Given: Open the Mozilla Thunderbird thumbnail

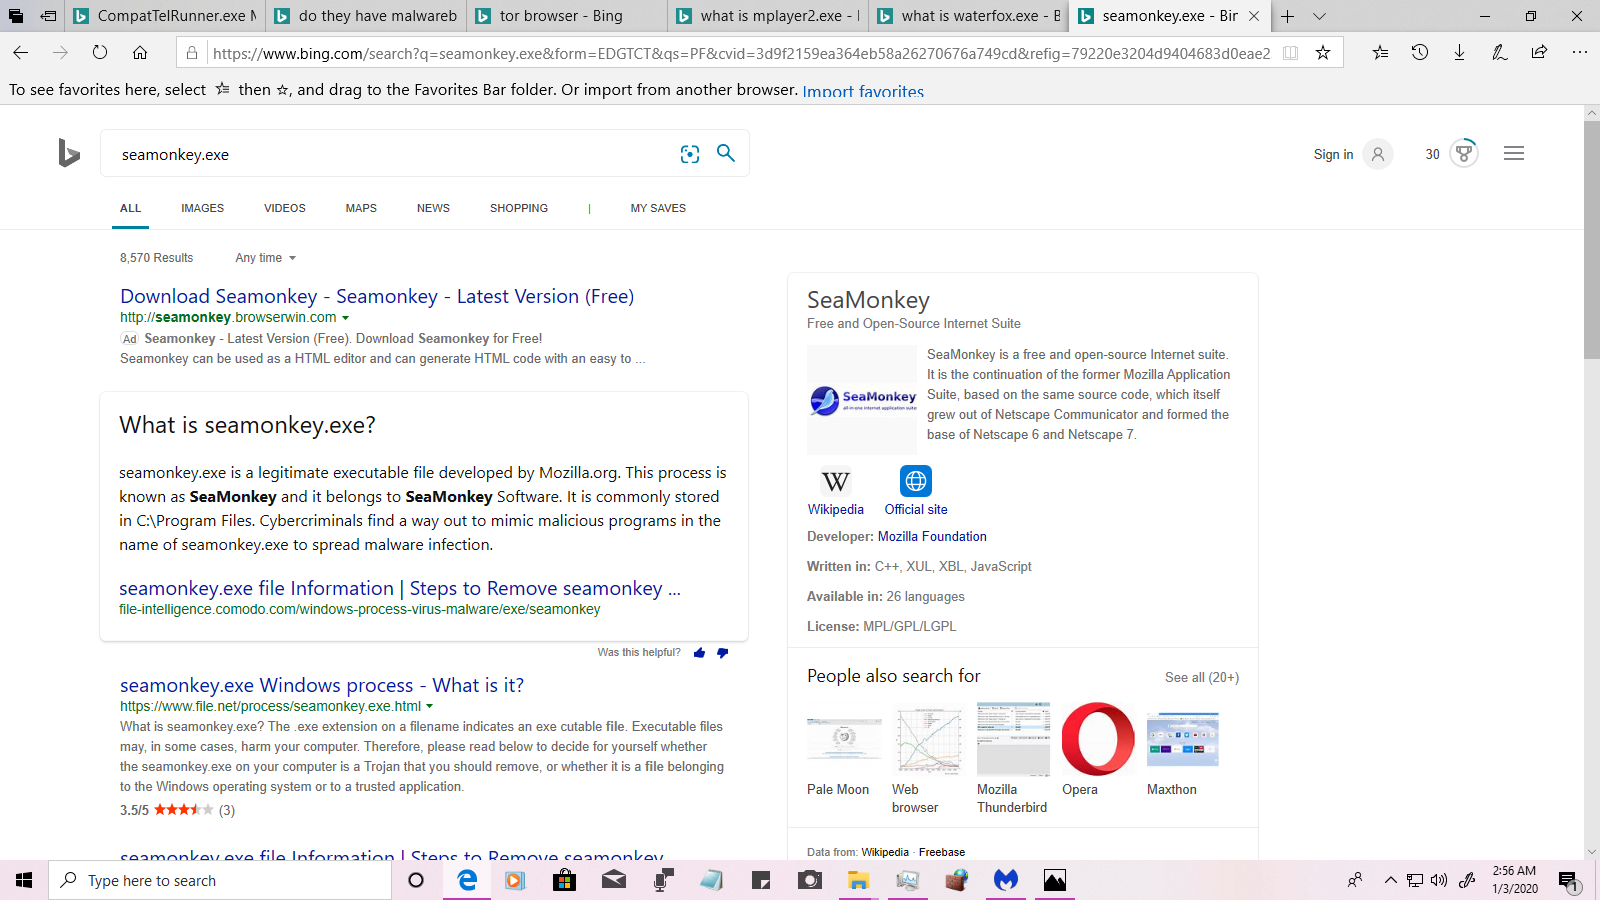Looking at the screenshot, I should pyautogui.click(x=1013, y=739).
